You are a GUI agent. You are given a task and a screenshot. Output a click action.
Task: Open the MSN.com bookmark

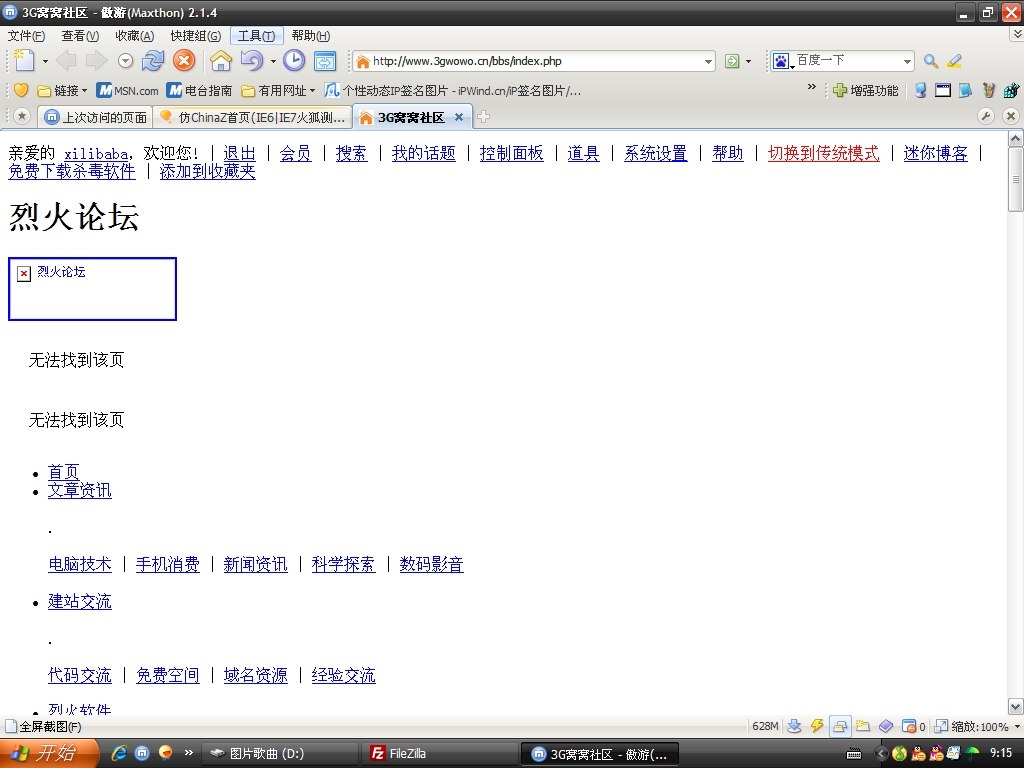point(127,91)
